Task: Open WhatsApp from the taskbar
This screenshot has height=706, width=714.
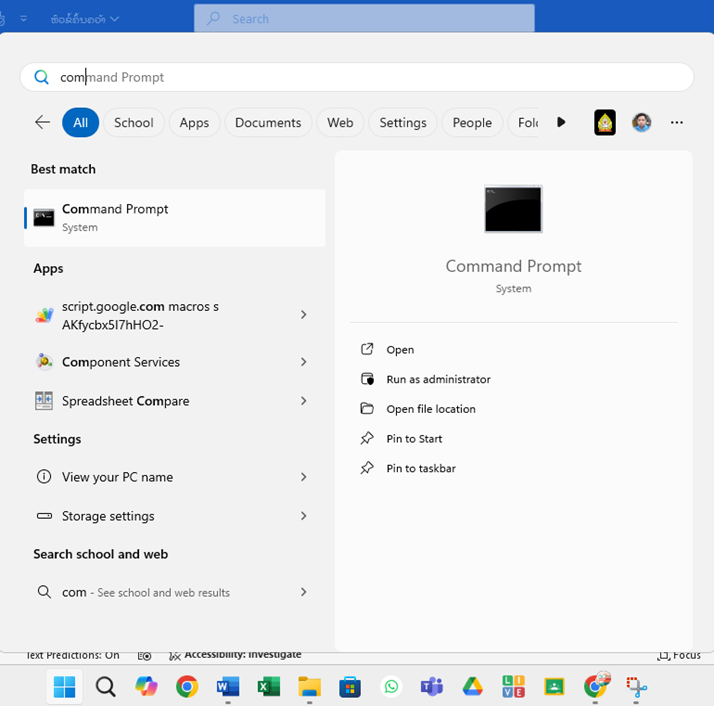Action: 391,686
